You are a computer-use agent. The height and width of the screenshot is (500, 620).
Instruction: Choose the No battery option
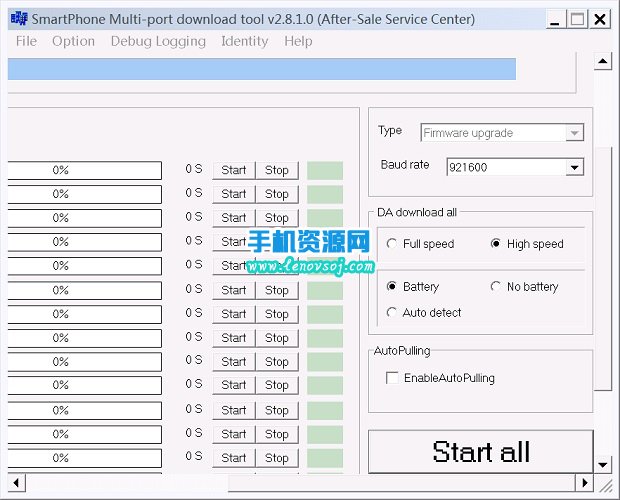(x=496, y=287)
